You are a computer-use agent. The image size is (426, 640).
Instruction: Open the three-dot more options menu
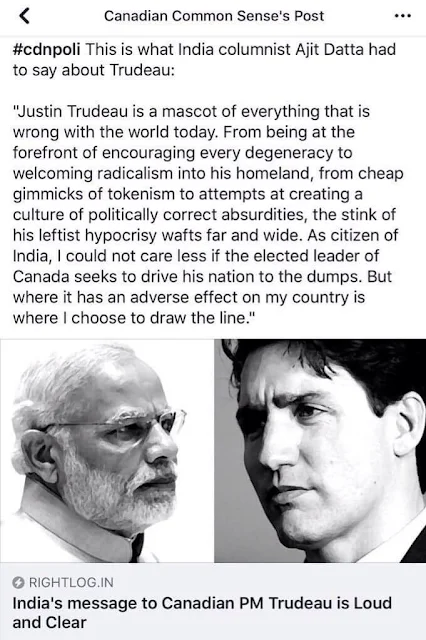tap(403, 16)
